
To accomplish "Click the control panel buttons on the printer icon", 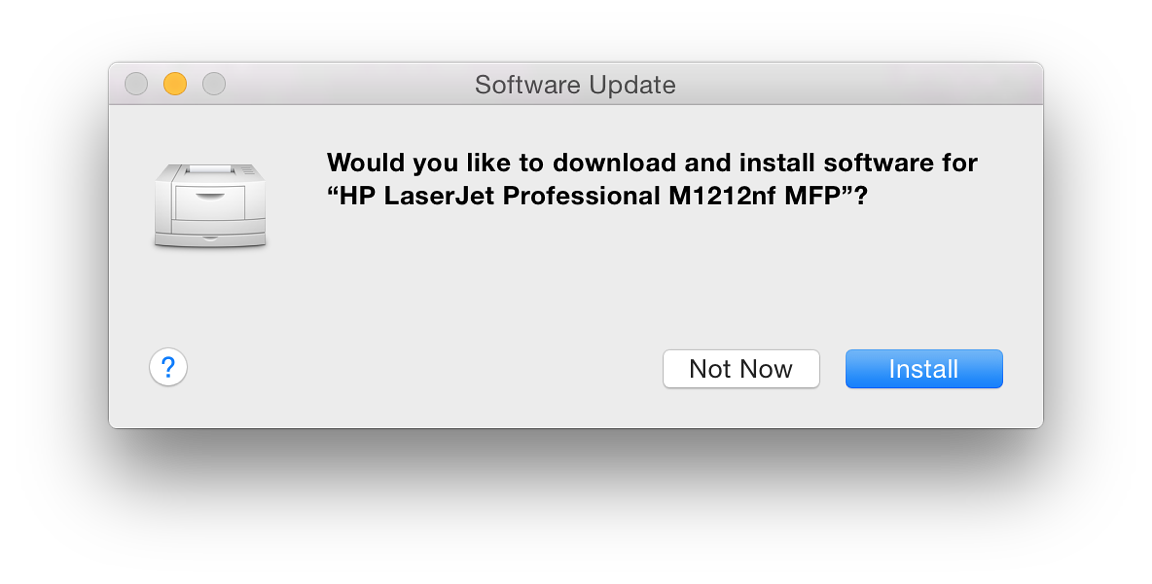I will (250, 171).
